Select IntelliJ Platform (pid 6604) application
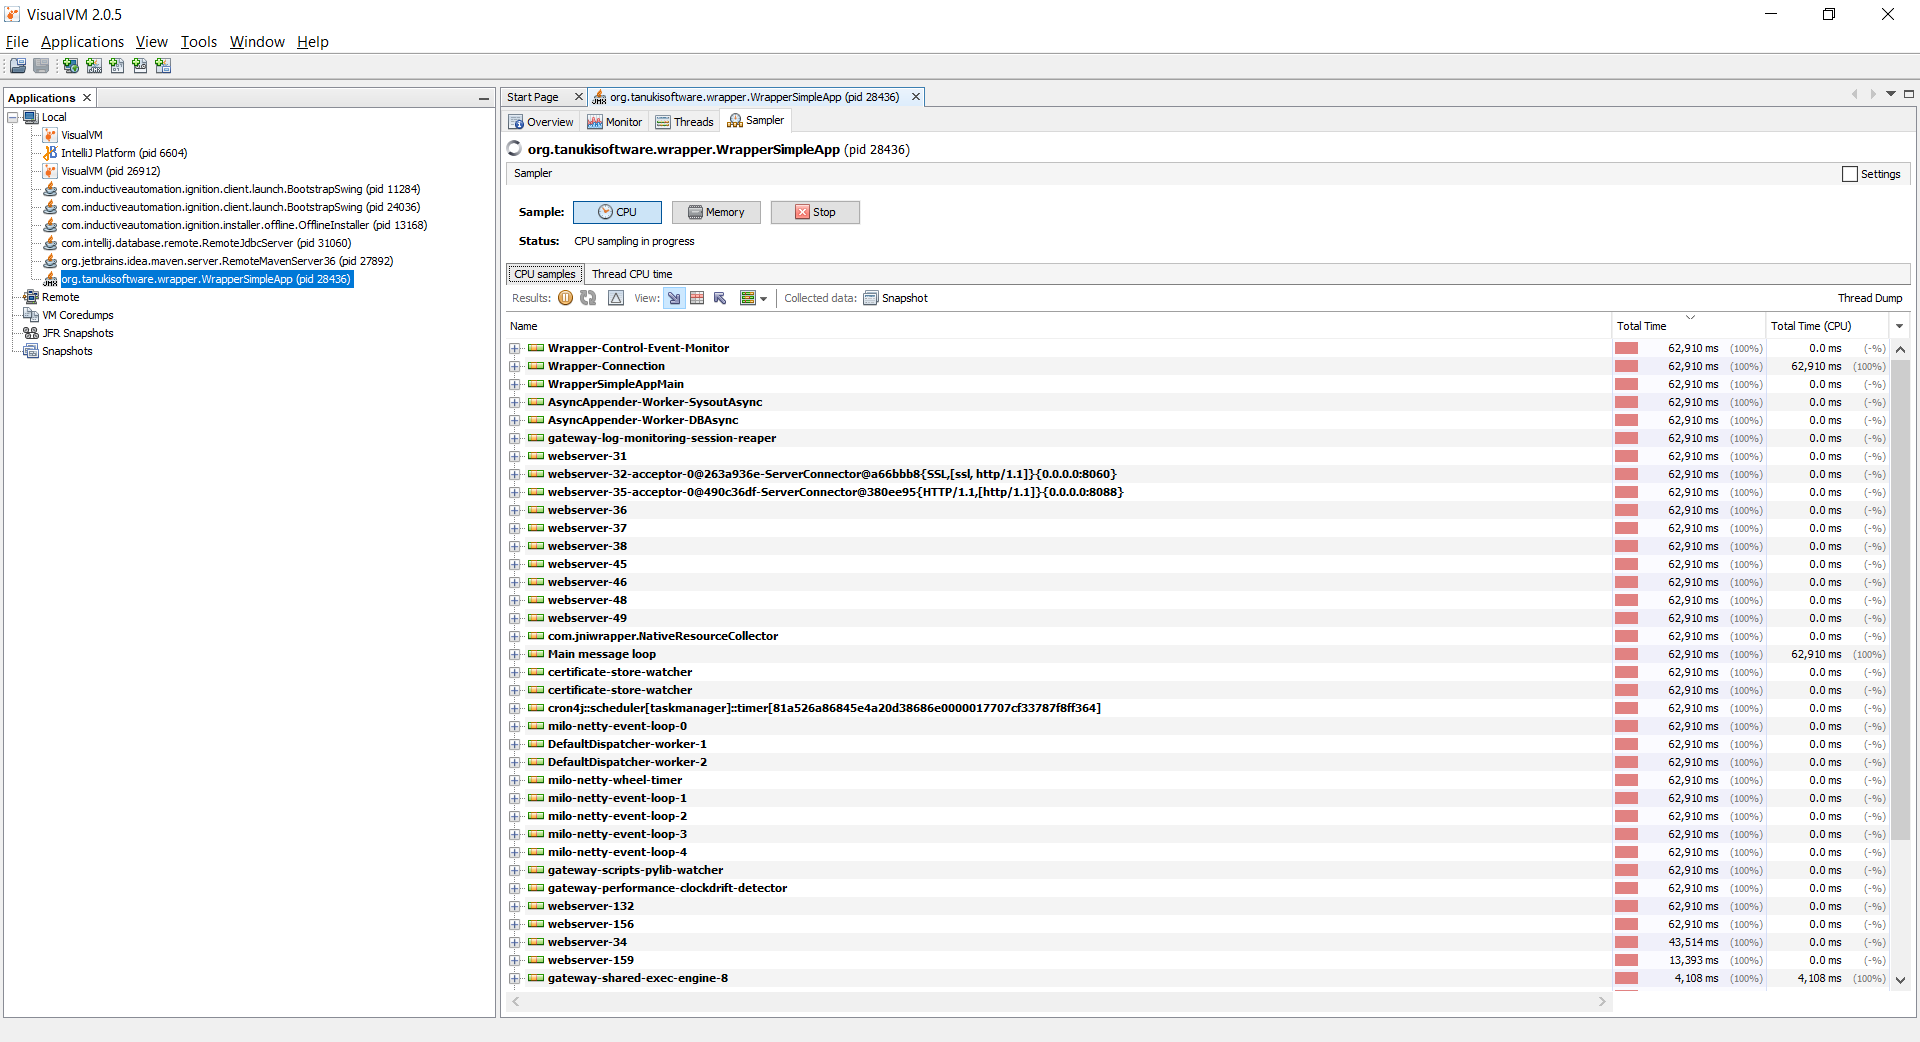This screenshot has width=1920, height=1042. point(123,153)
